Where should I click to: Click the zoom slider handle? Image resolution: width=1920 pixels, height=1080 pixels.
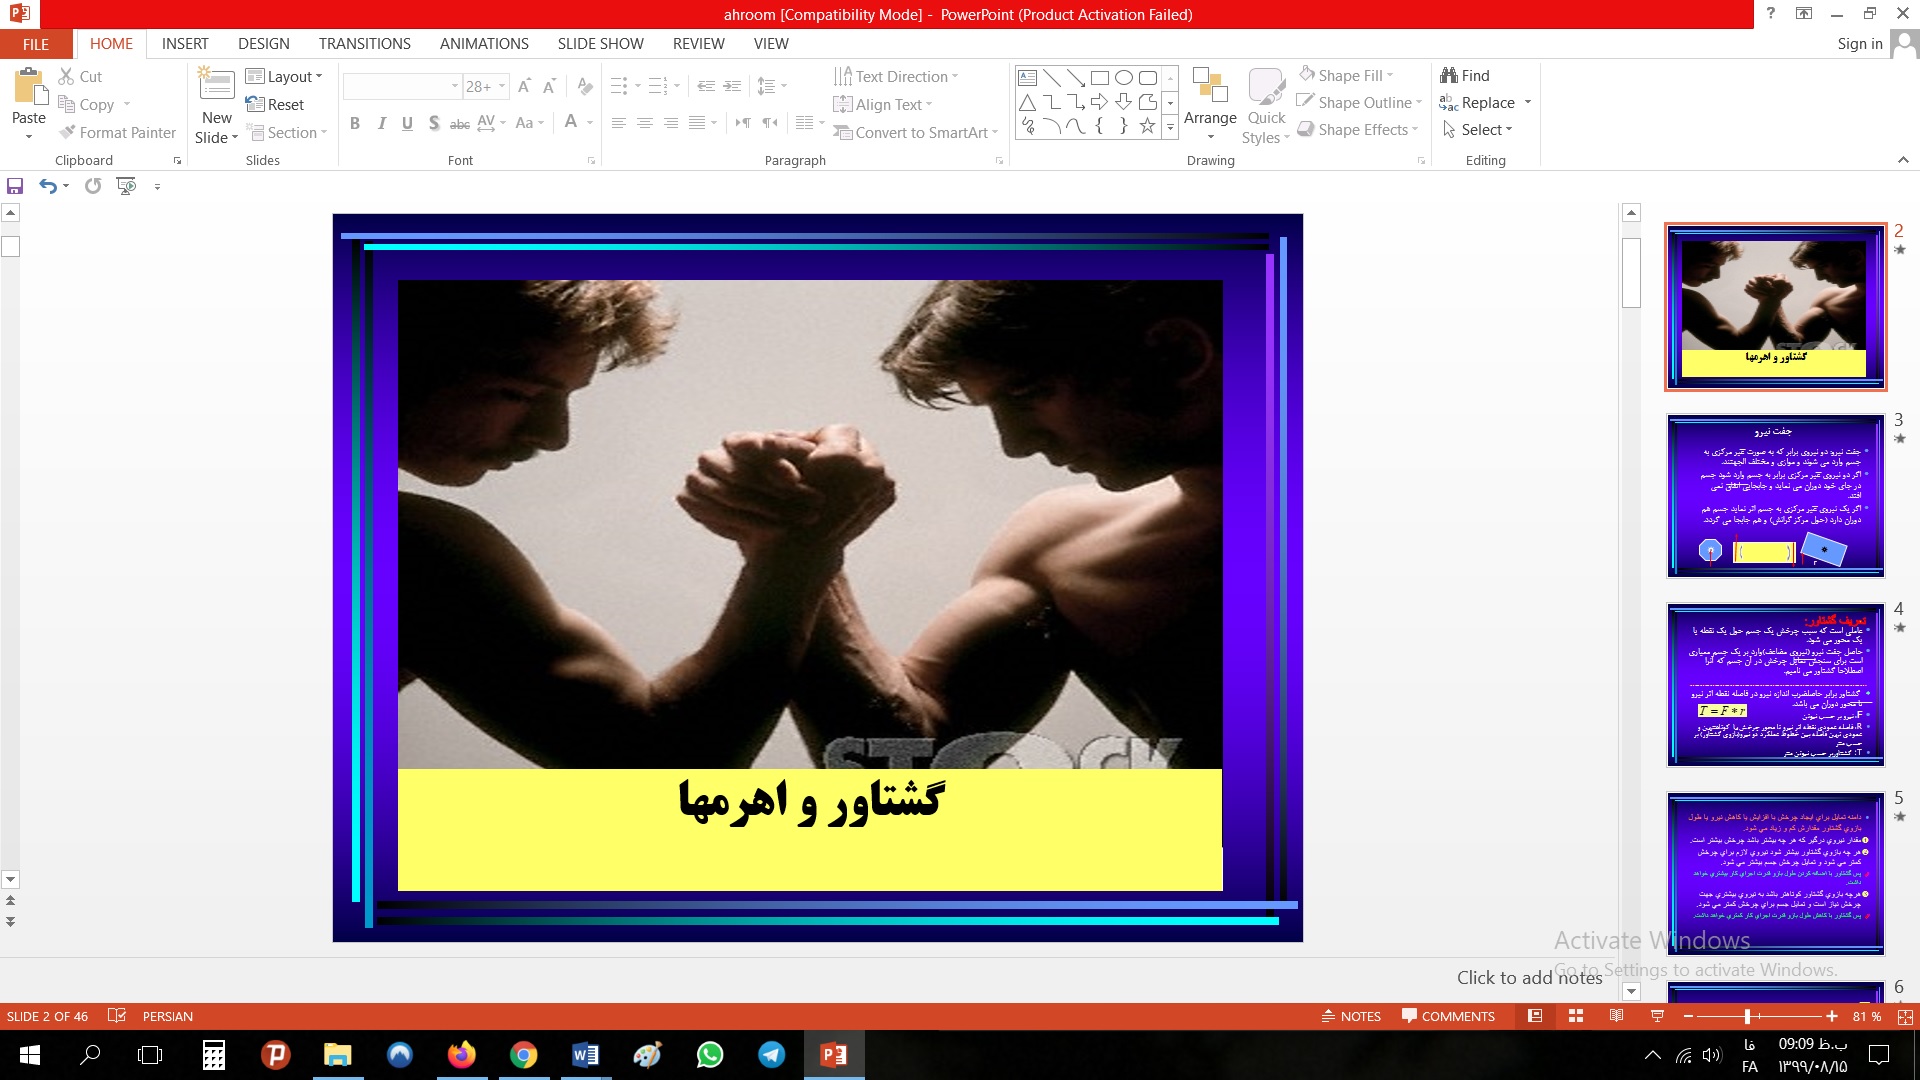pyautogui.click(x=1747, y=1016)
